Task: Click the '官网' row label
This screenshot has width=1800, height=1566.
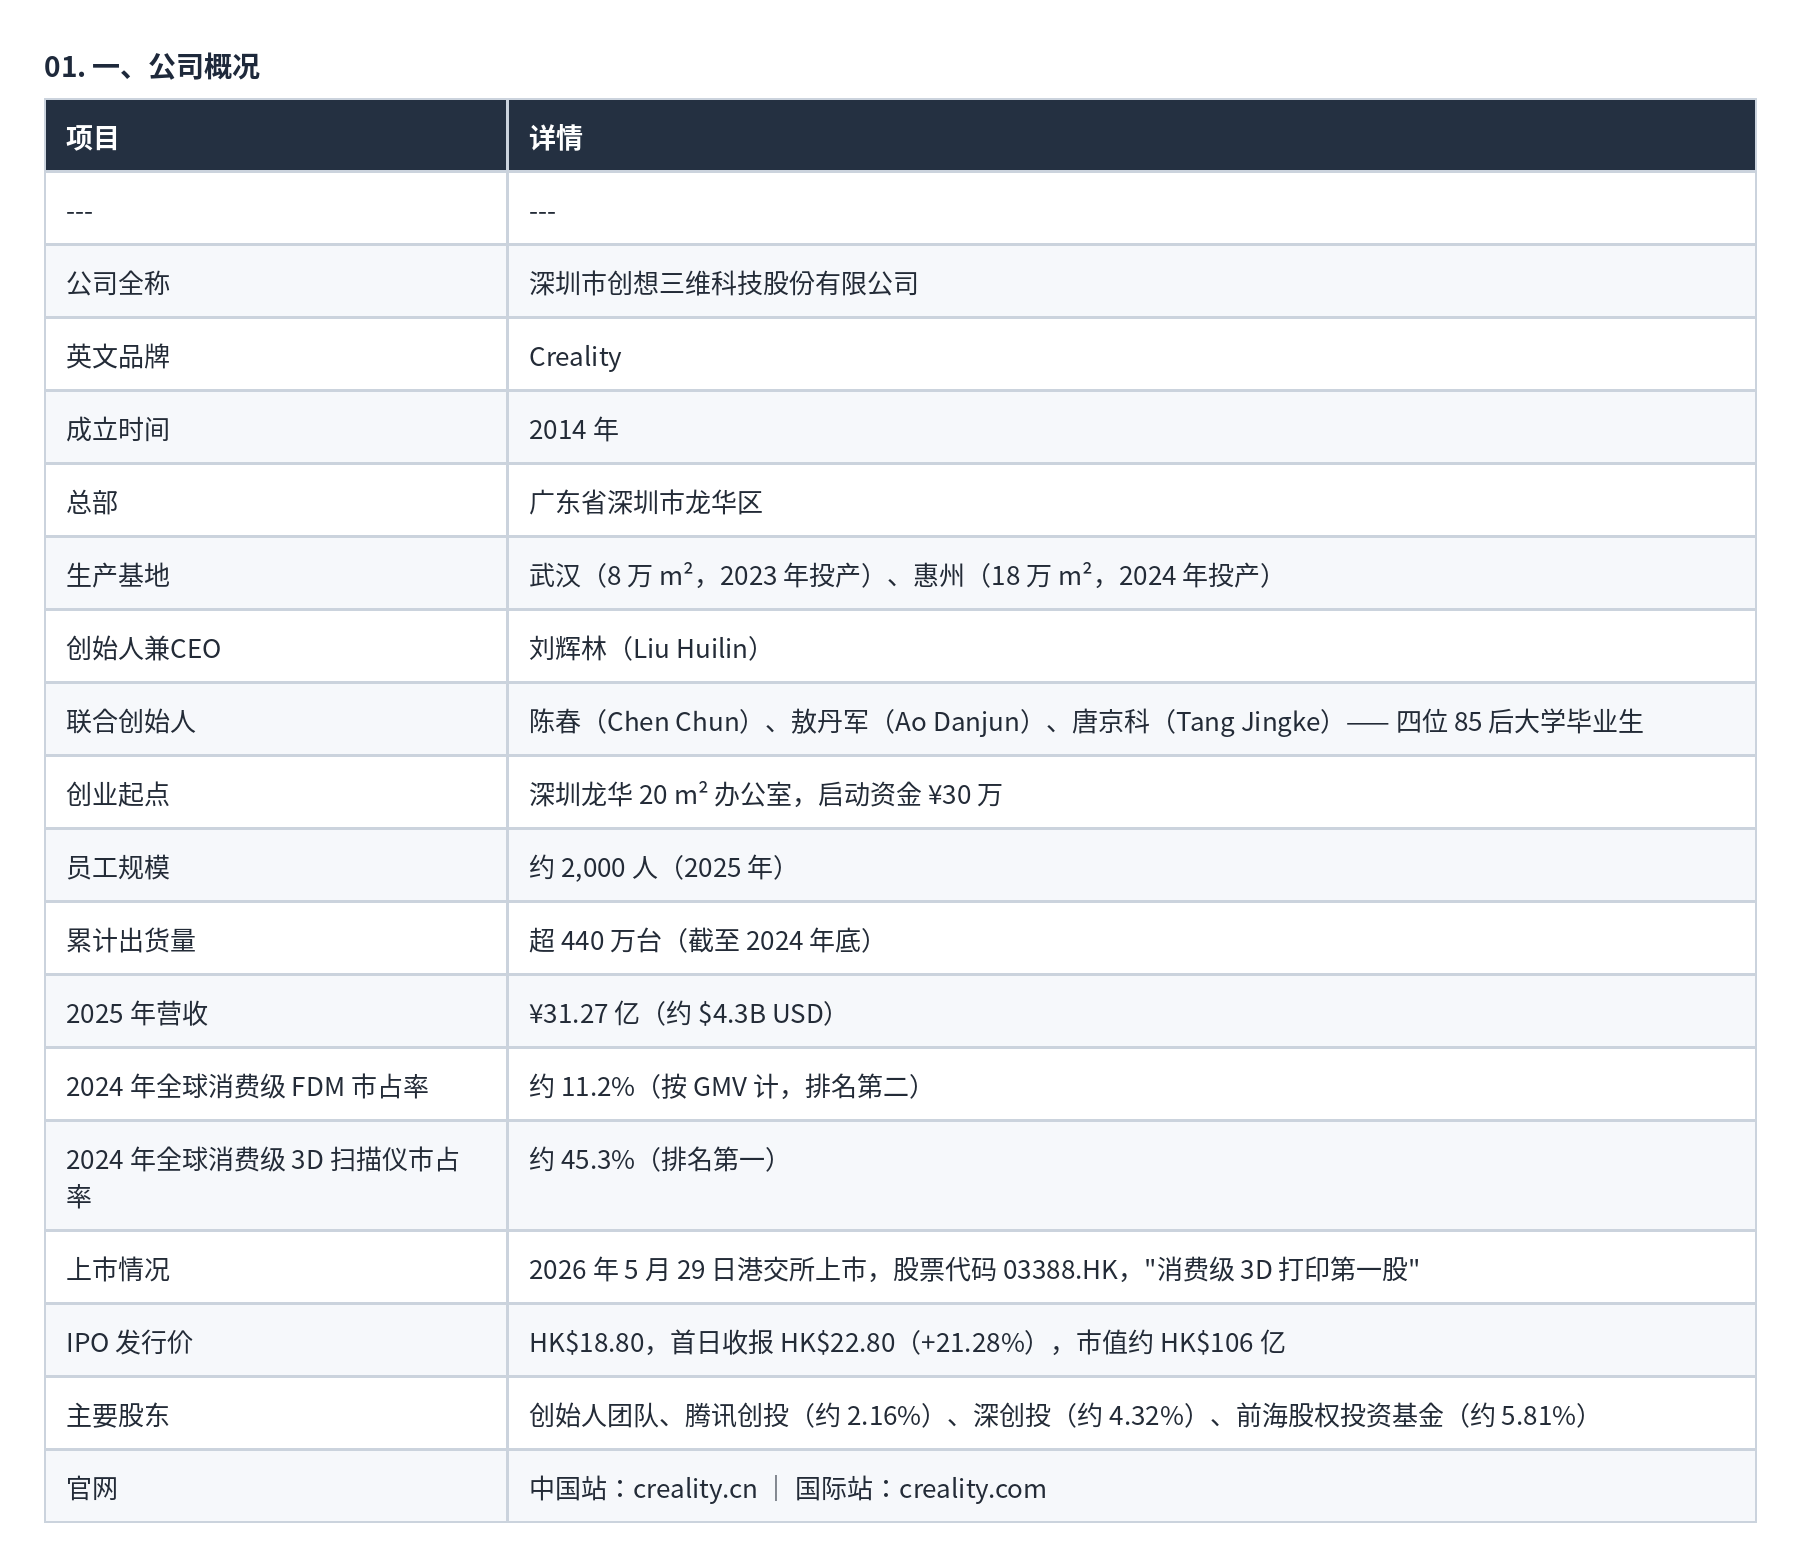Action: [x=276, y=1487]
